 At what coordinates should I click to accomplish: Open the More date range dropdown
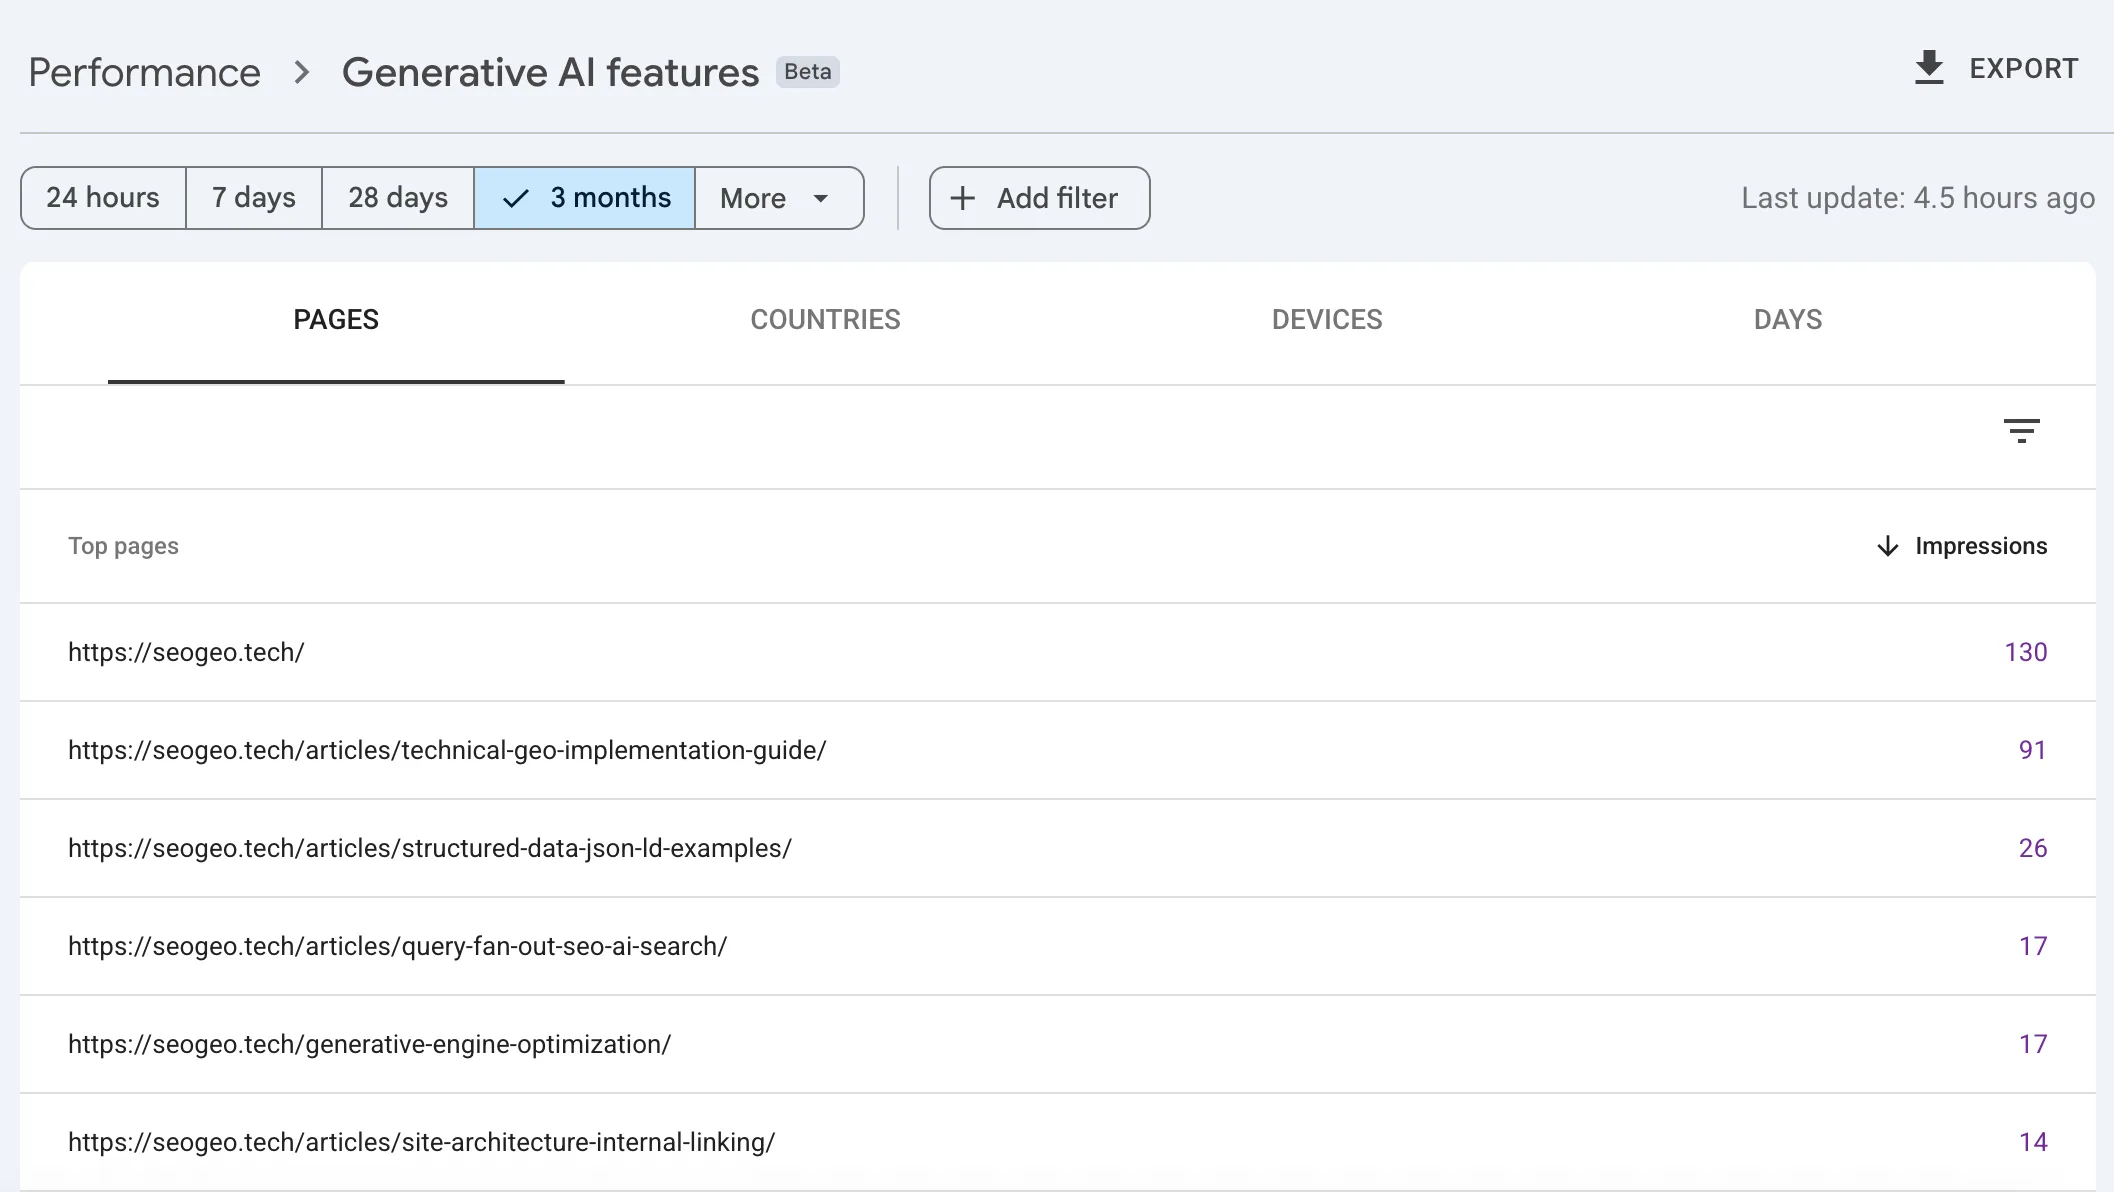(779, 198)
